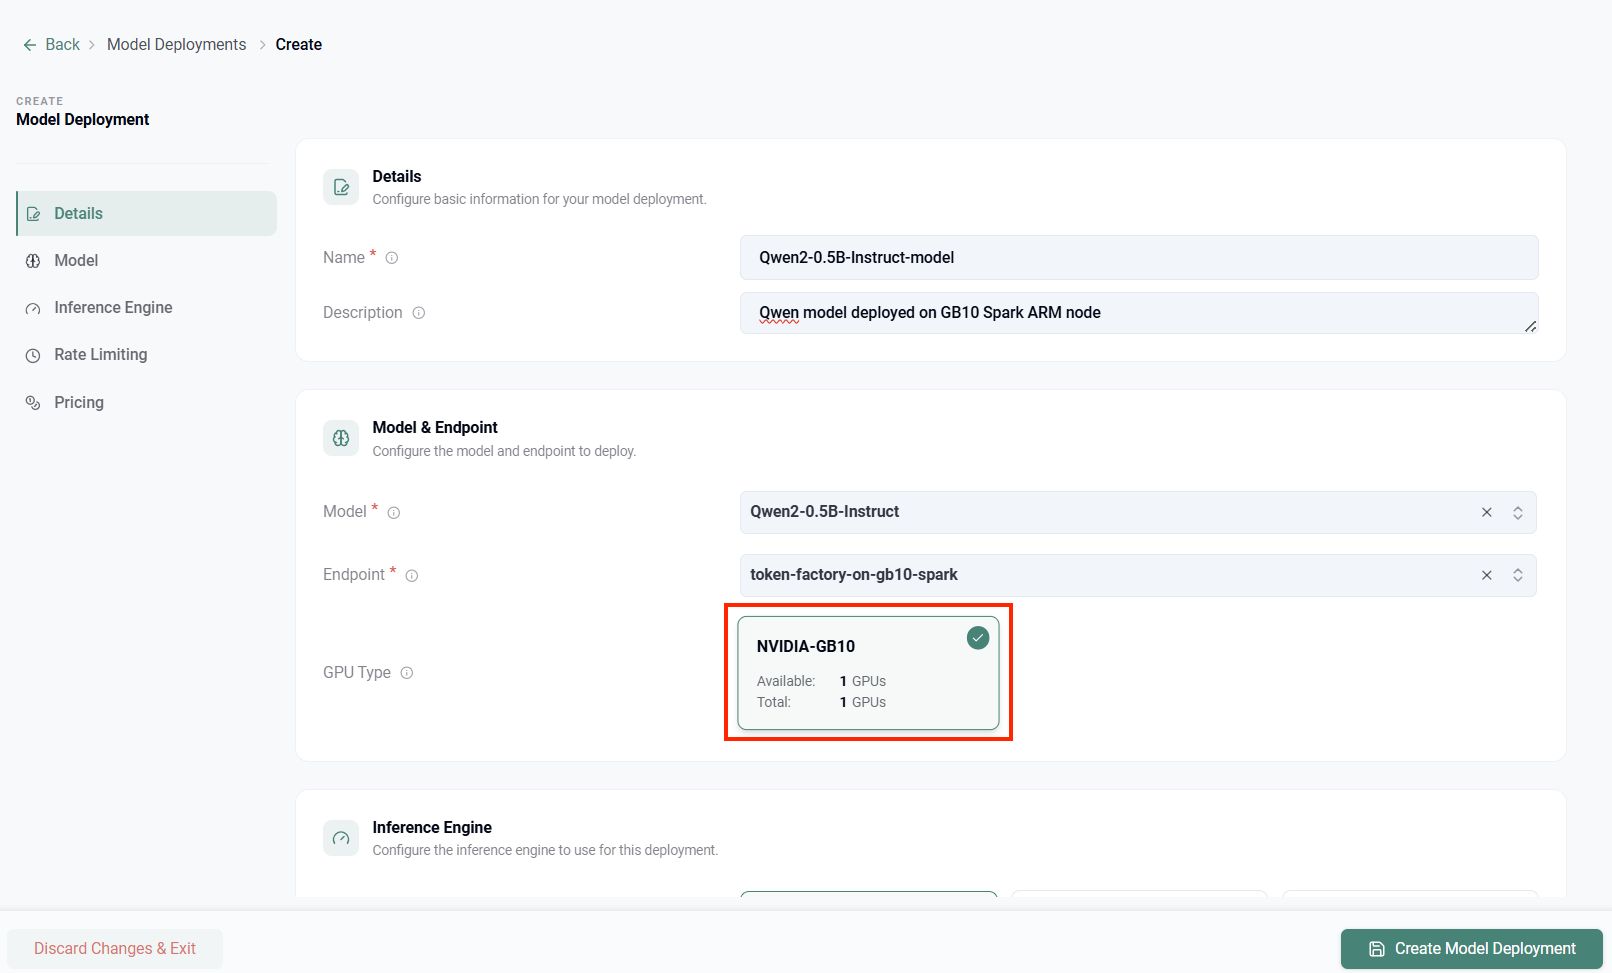Image resolution: width=1612 pixels, height=973 pixels.
Task: Click the Back link
Action: coord(62,45)
